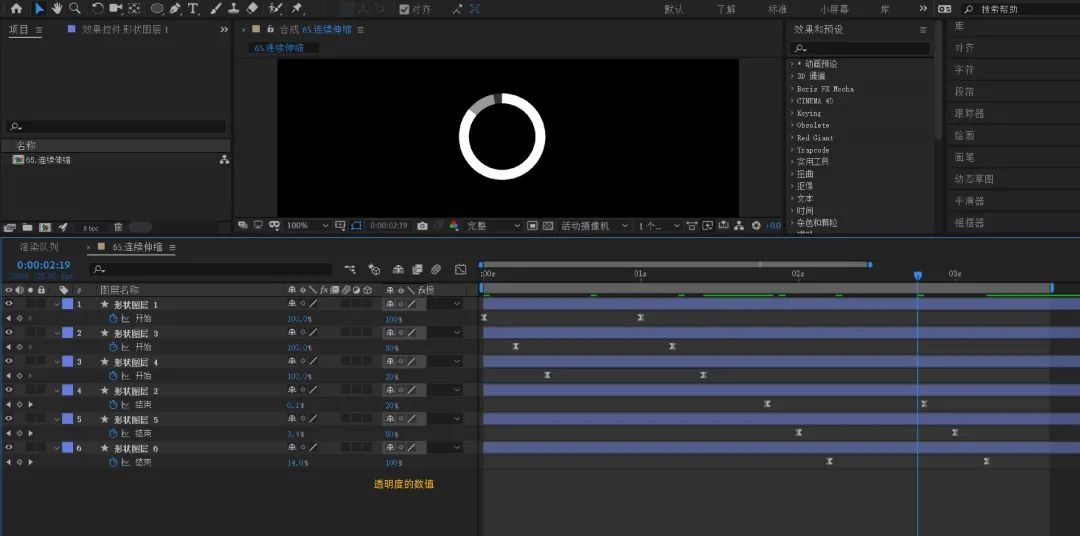This screenshot has width=1080, height=536.
Task: Toggle the 对齐 snapping checkbox
Action: click(404, 9)
